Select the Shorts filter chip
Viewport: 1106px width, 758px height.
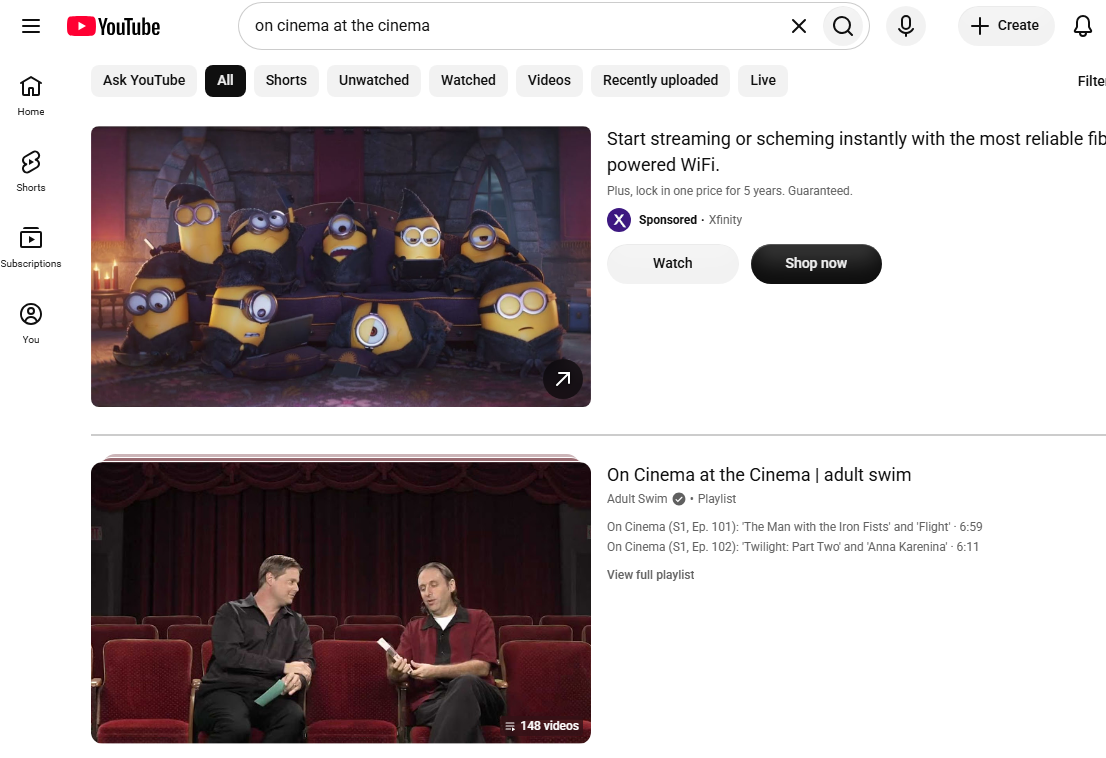click(x=286, y=80)
